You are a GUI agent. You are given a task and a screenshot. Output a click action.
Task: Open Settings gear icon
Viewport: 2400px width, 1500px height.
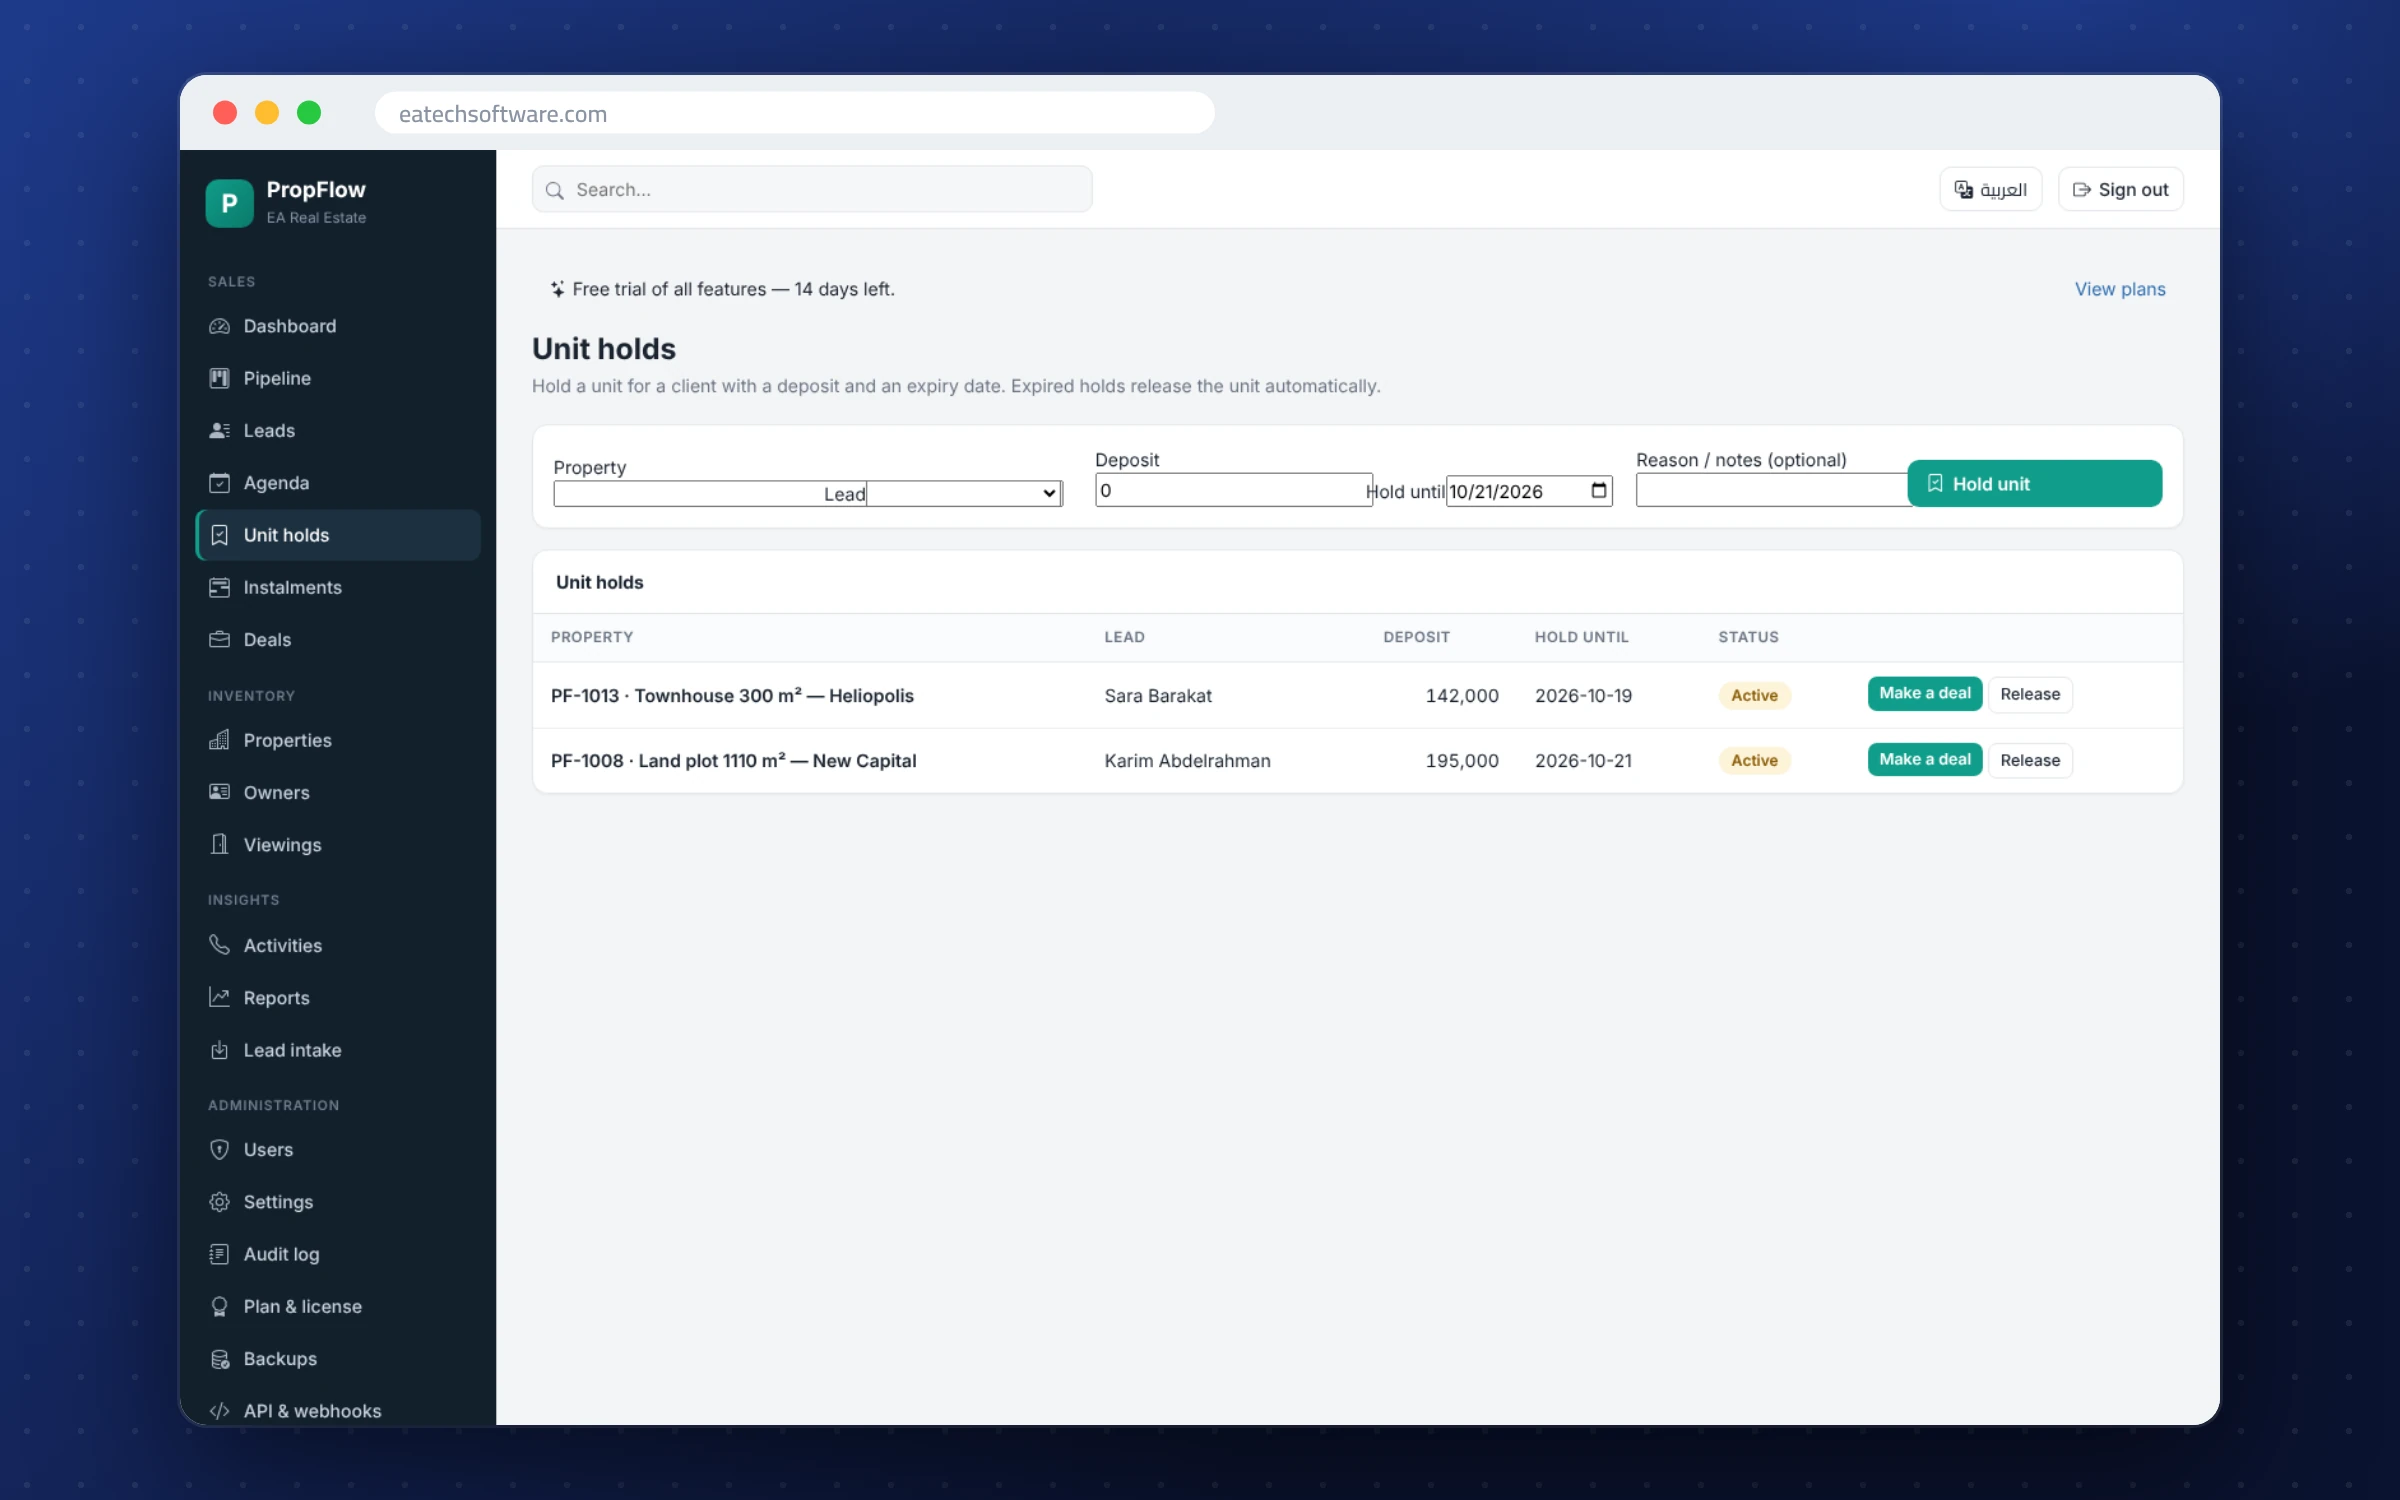click(x=219, y=1202)
